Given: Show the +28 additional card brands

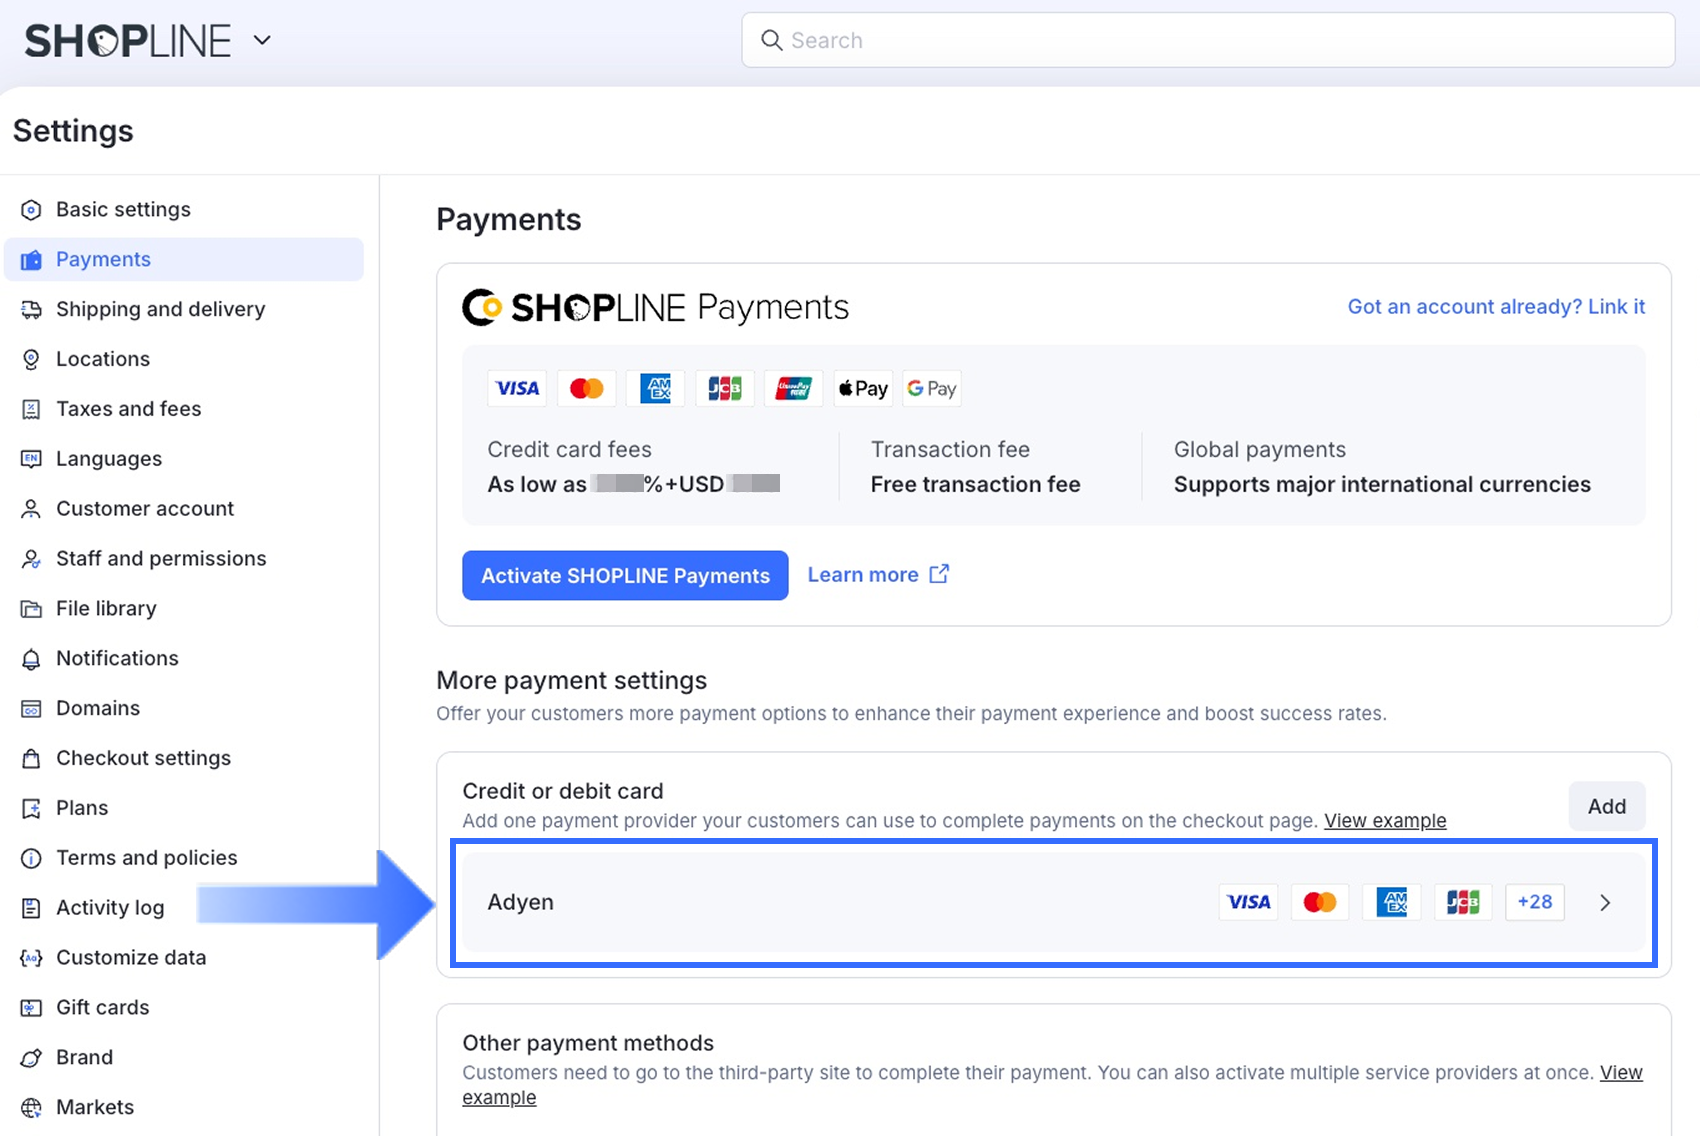Looking at the screenshot, I should point(1534,902).
